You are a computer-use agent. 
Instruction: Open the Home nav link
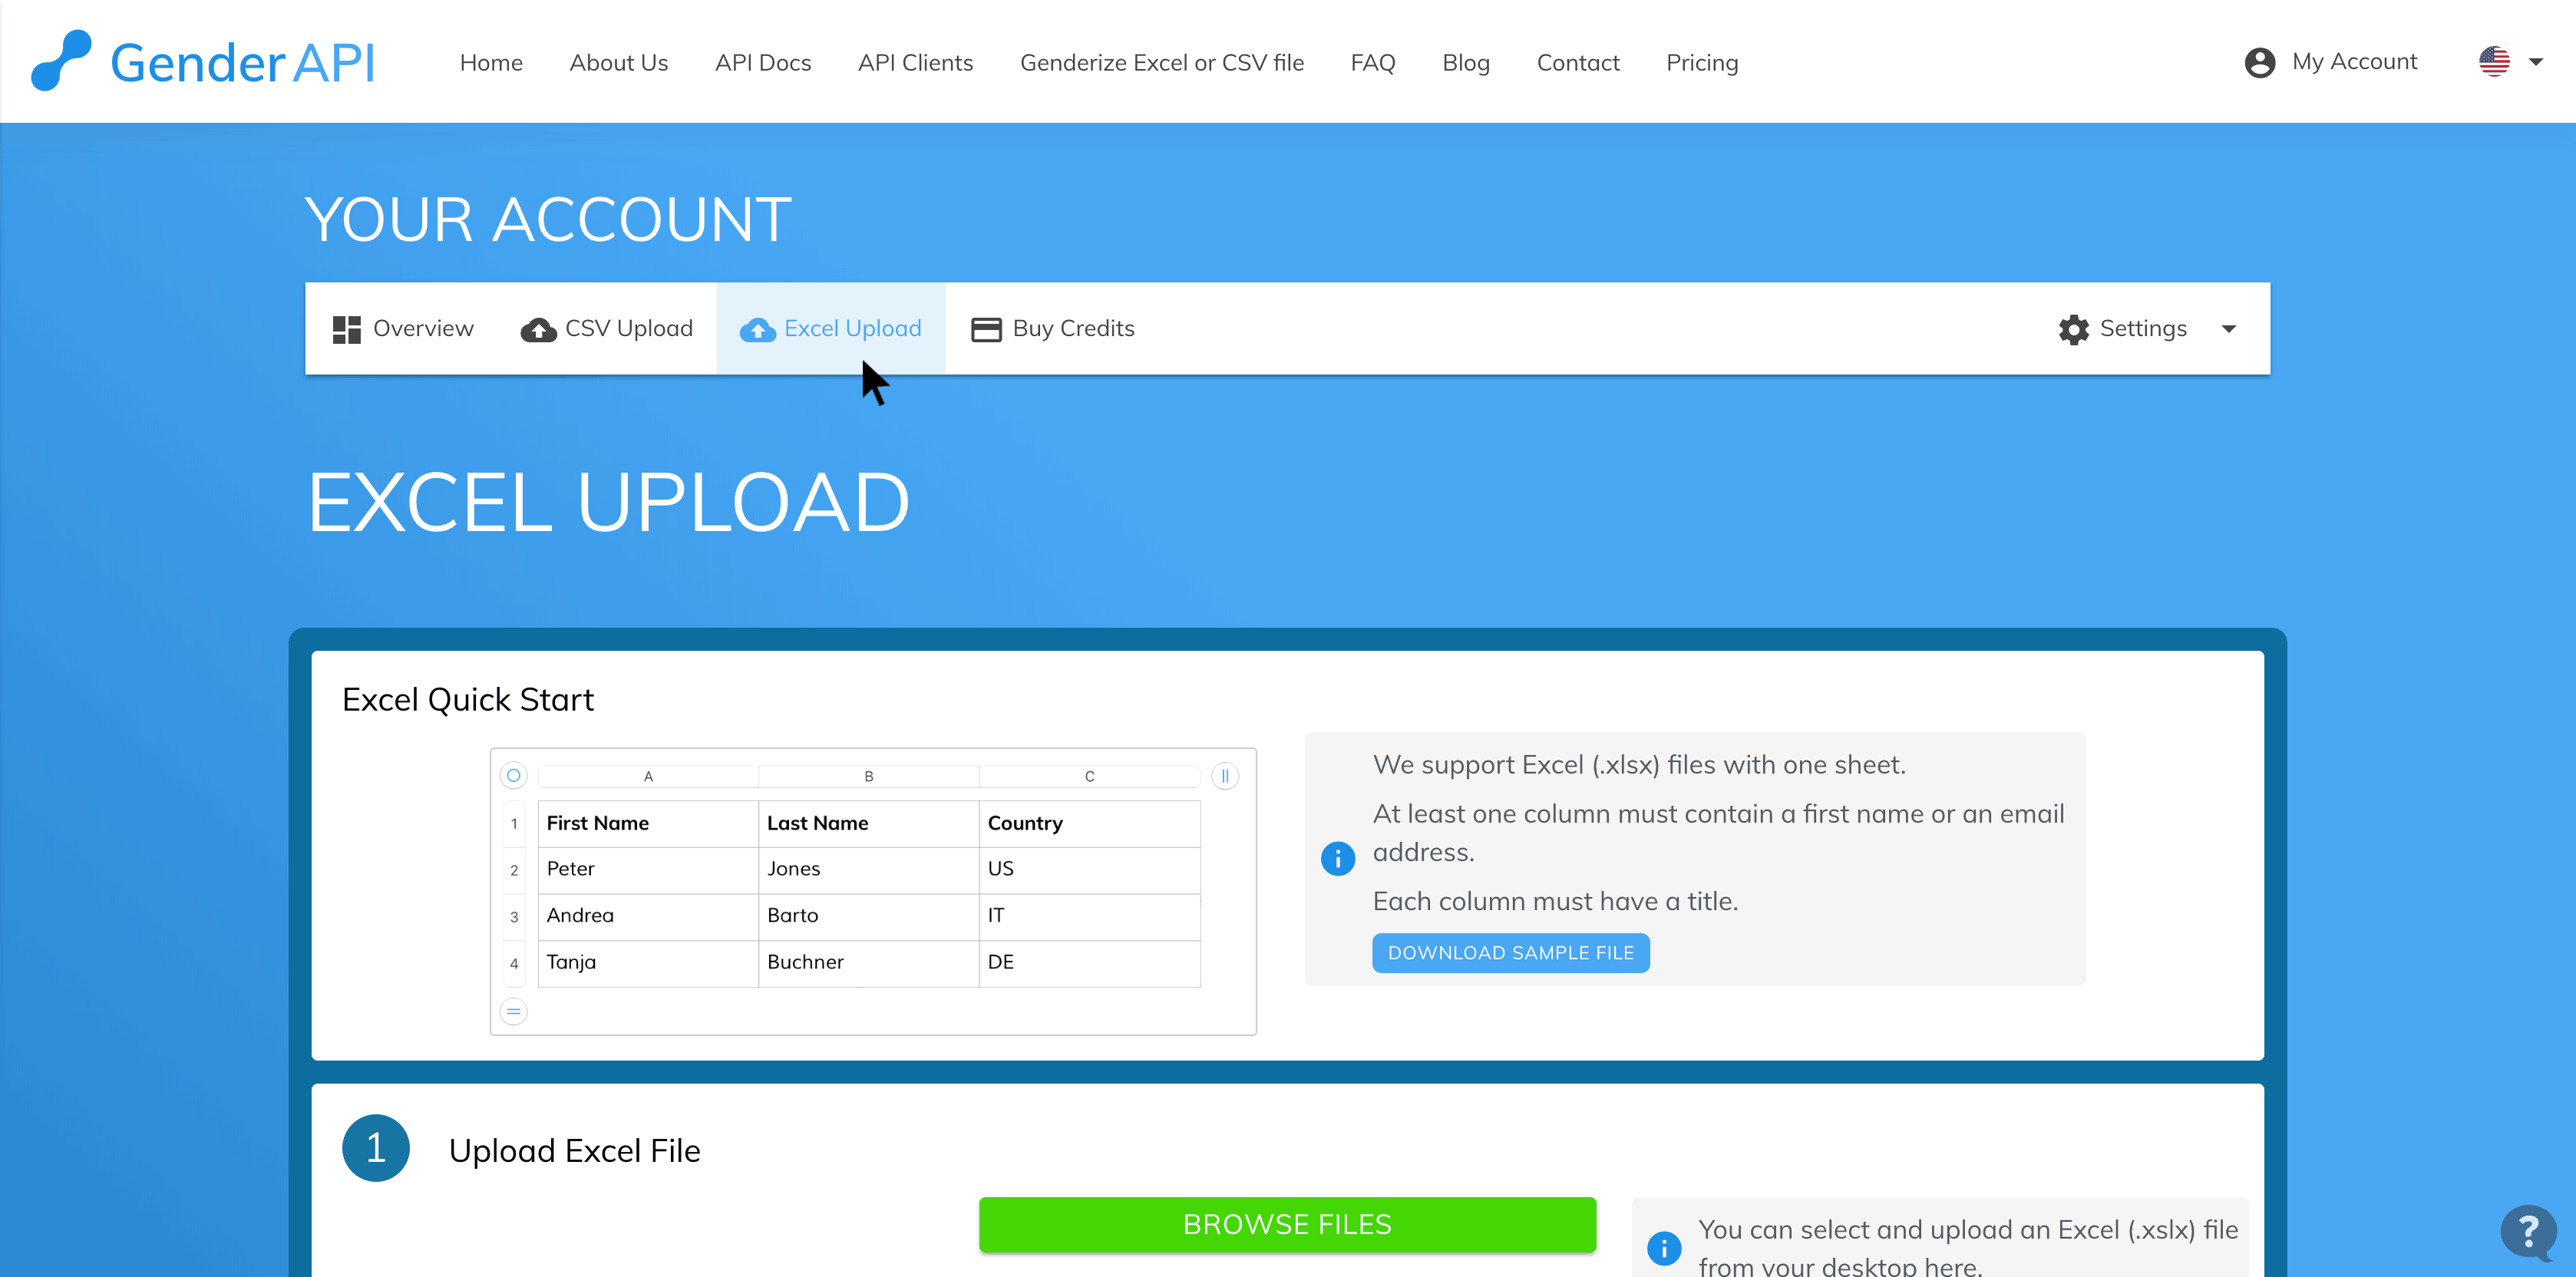[x=491, y=62]
